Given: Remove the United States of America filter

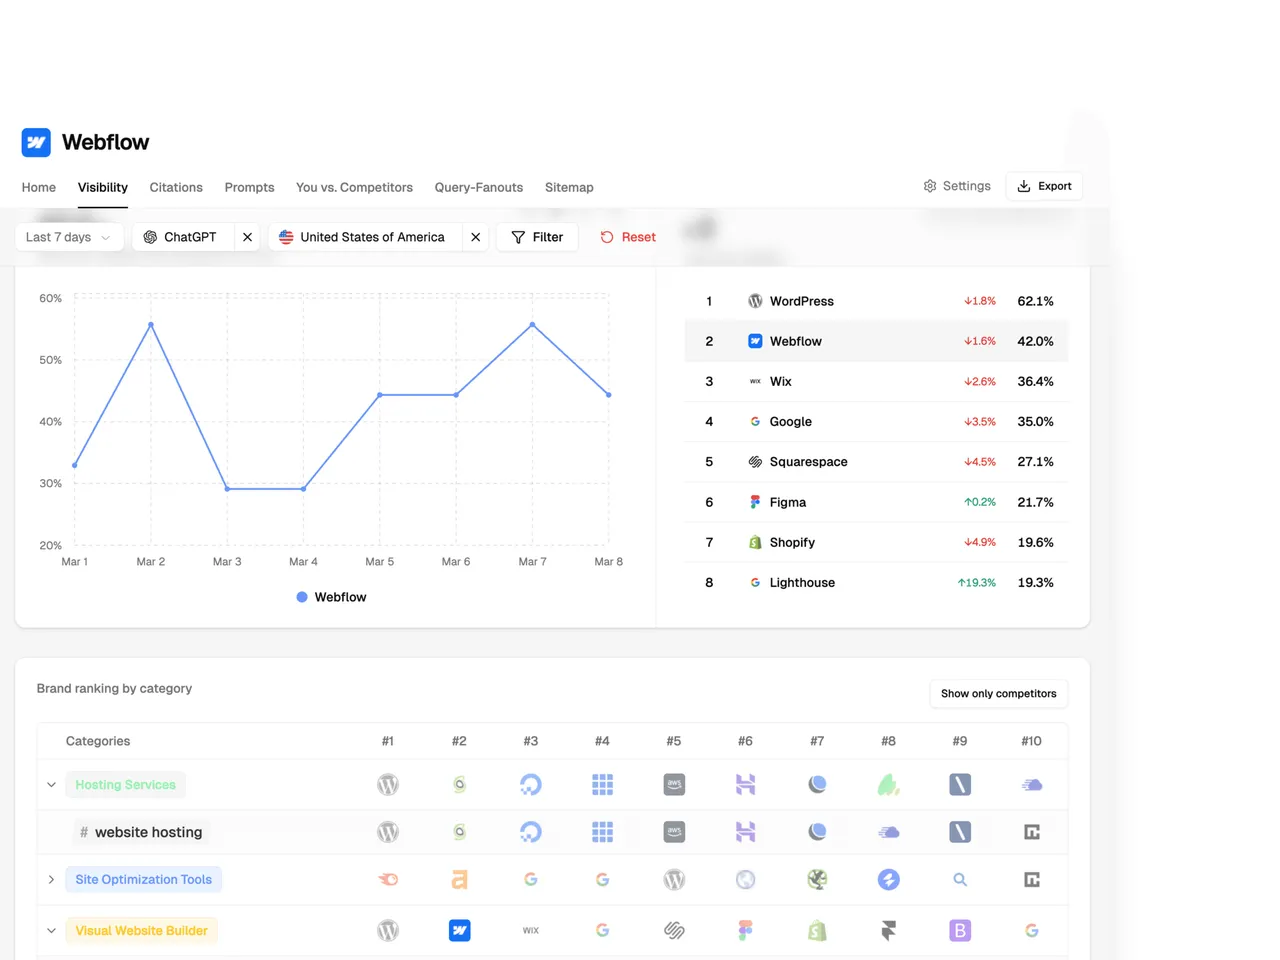Looking at the screenshot, I should coord(475,237).
